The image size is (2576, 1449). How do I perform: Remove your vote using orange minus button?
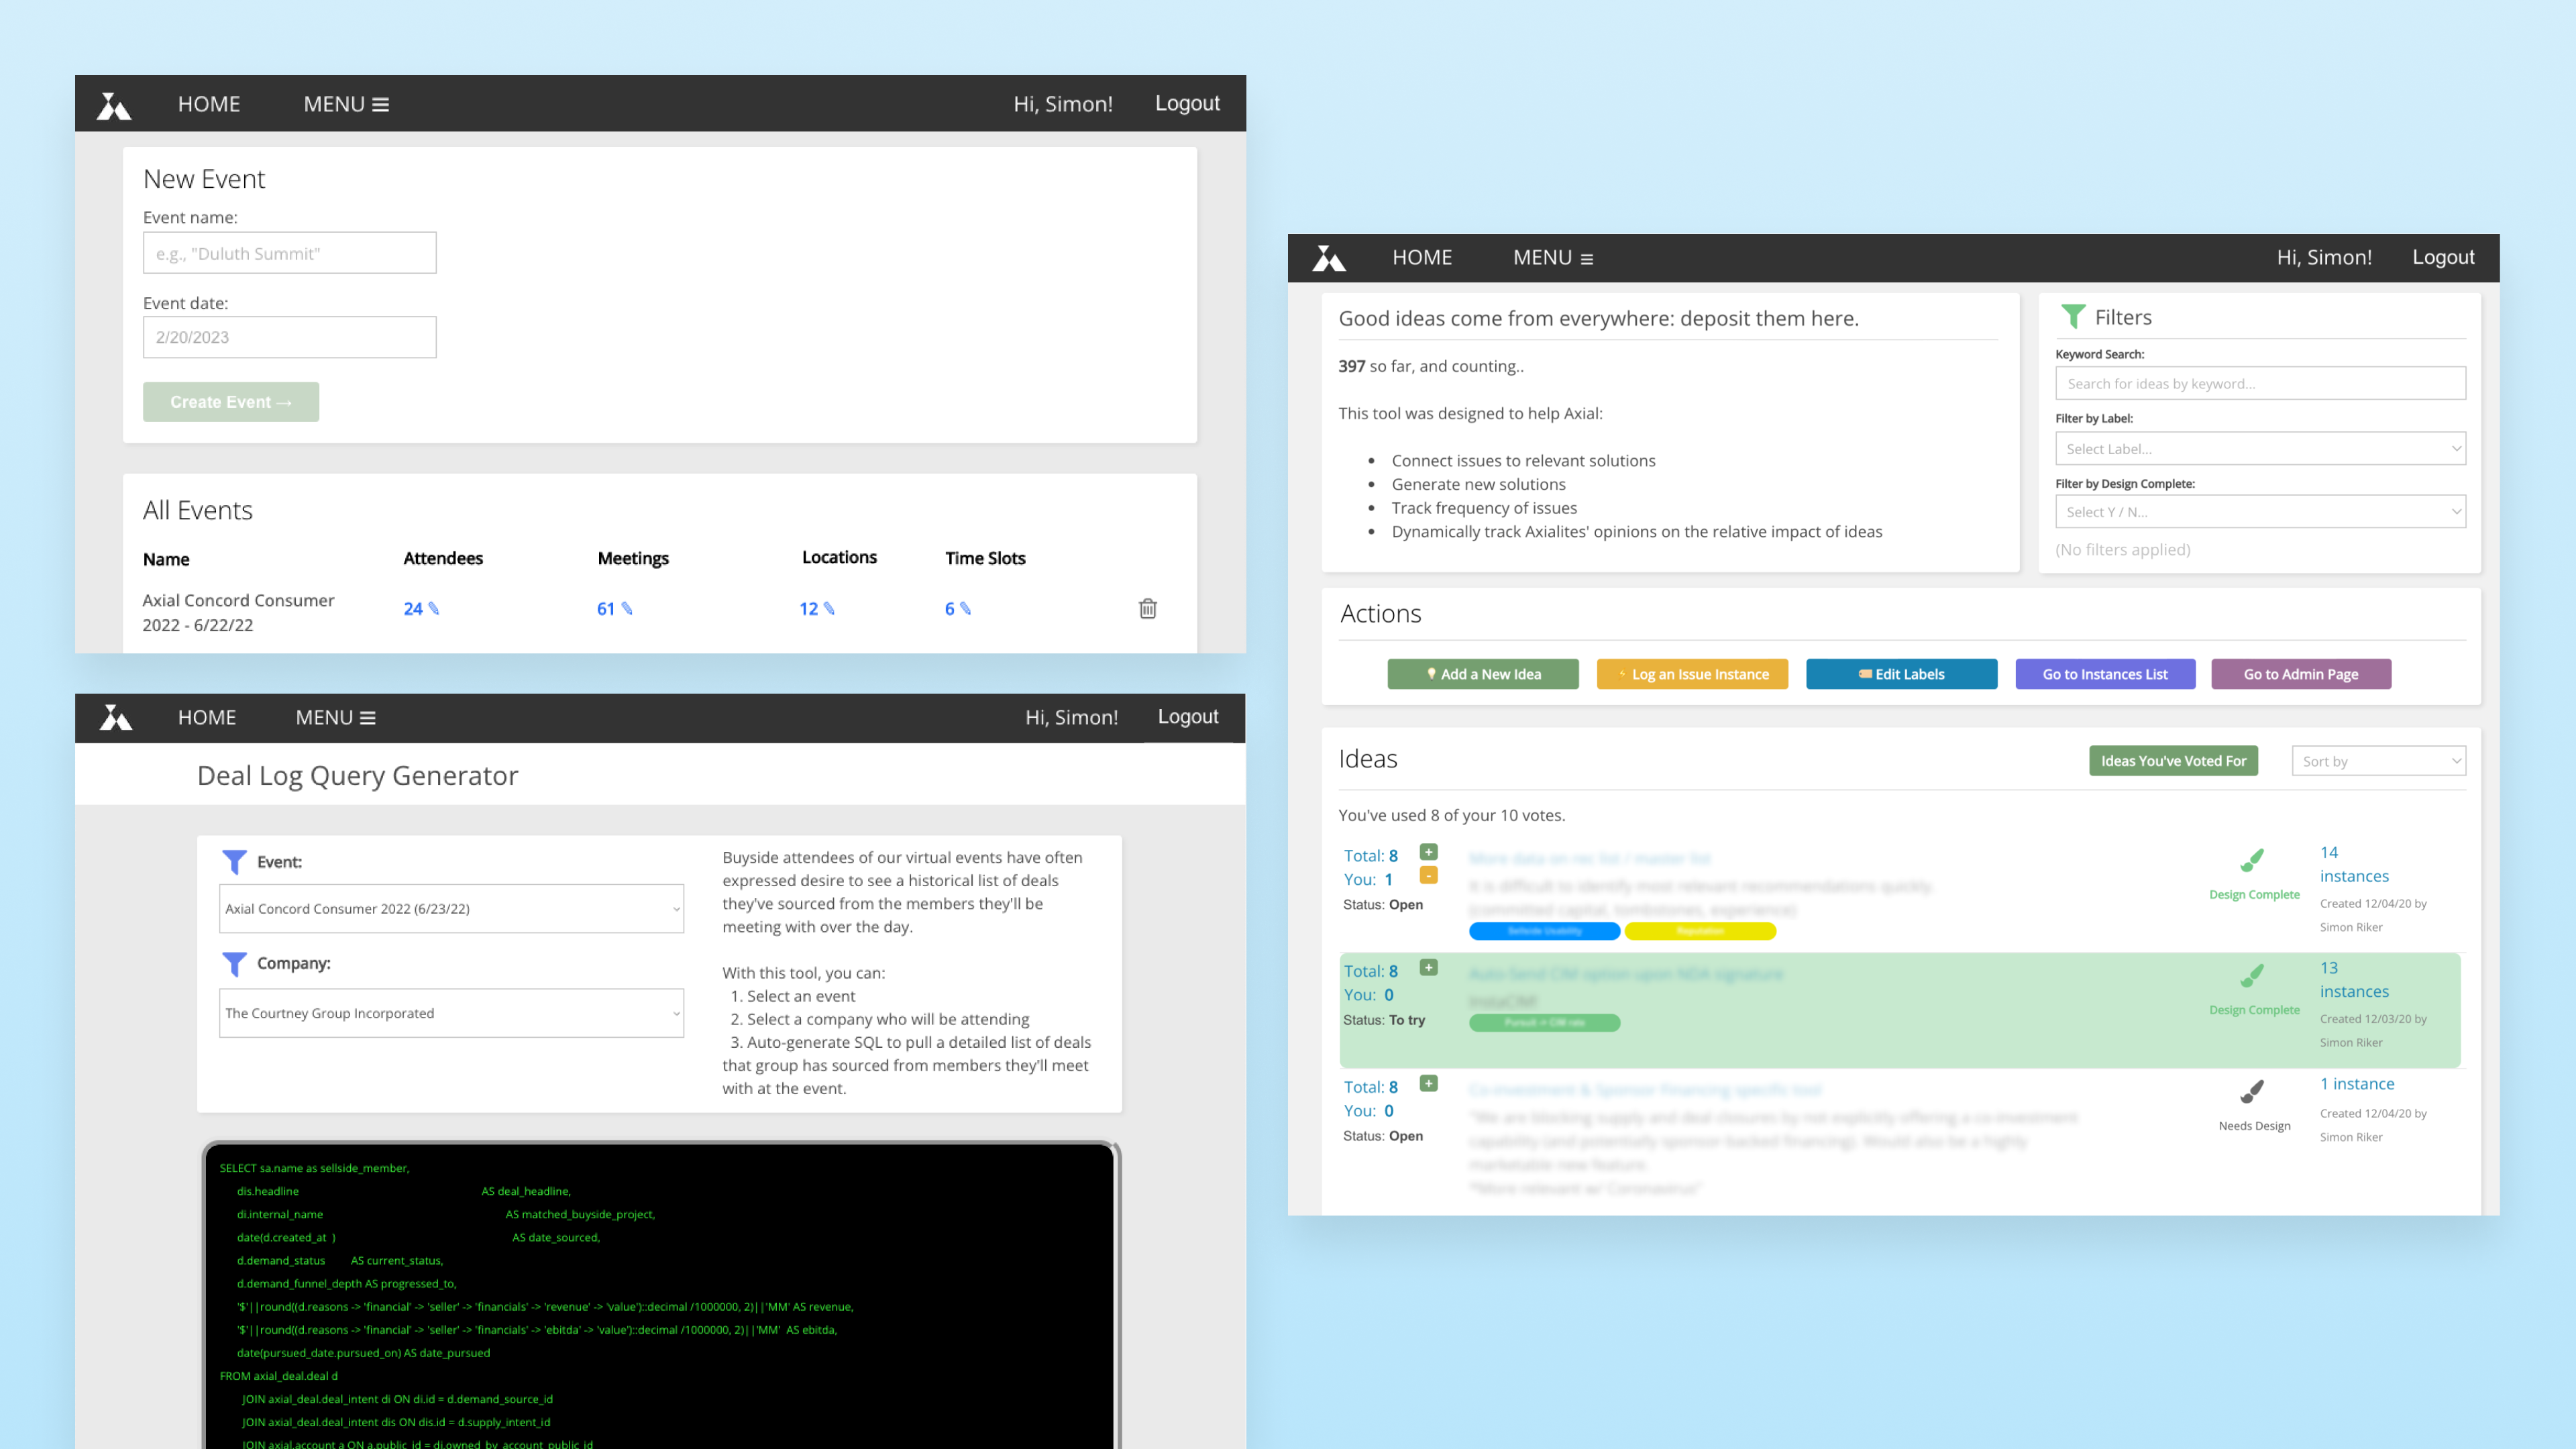(1428, 876)
